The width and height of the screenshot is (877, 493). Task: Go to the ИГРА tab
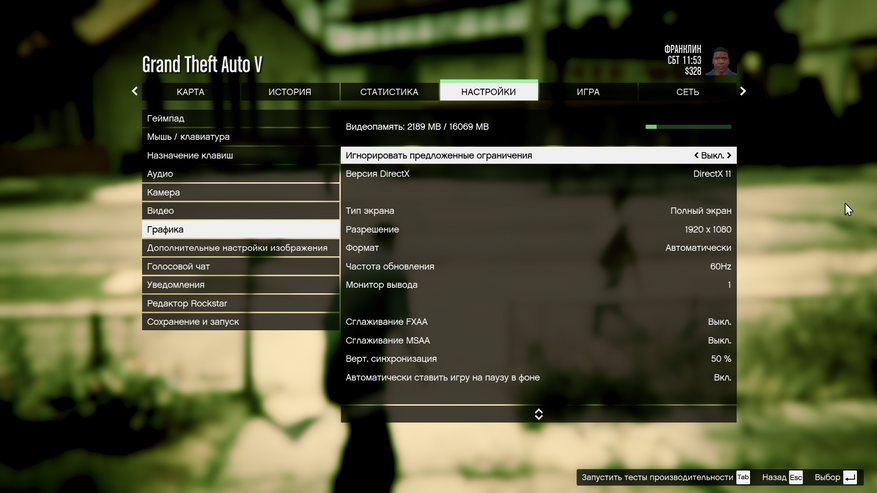tap(588, 92)
